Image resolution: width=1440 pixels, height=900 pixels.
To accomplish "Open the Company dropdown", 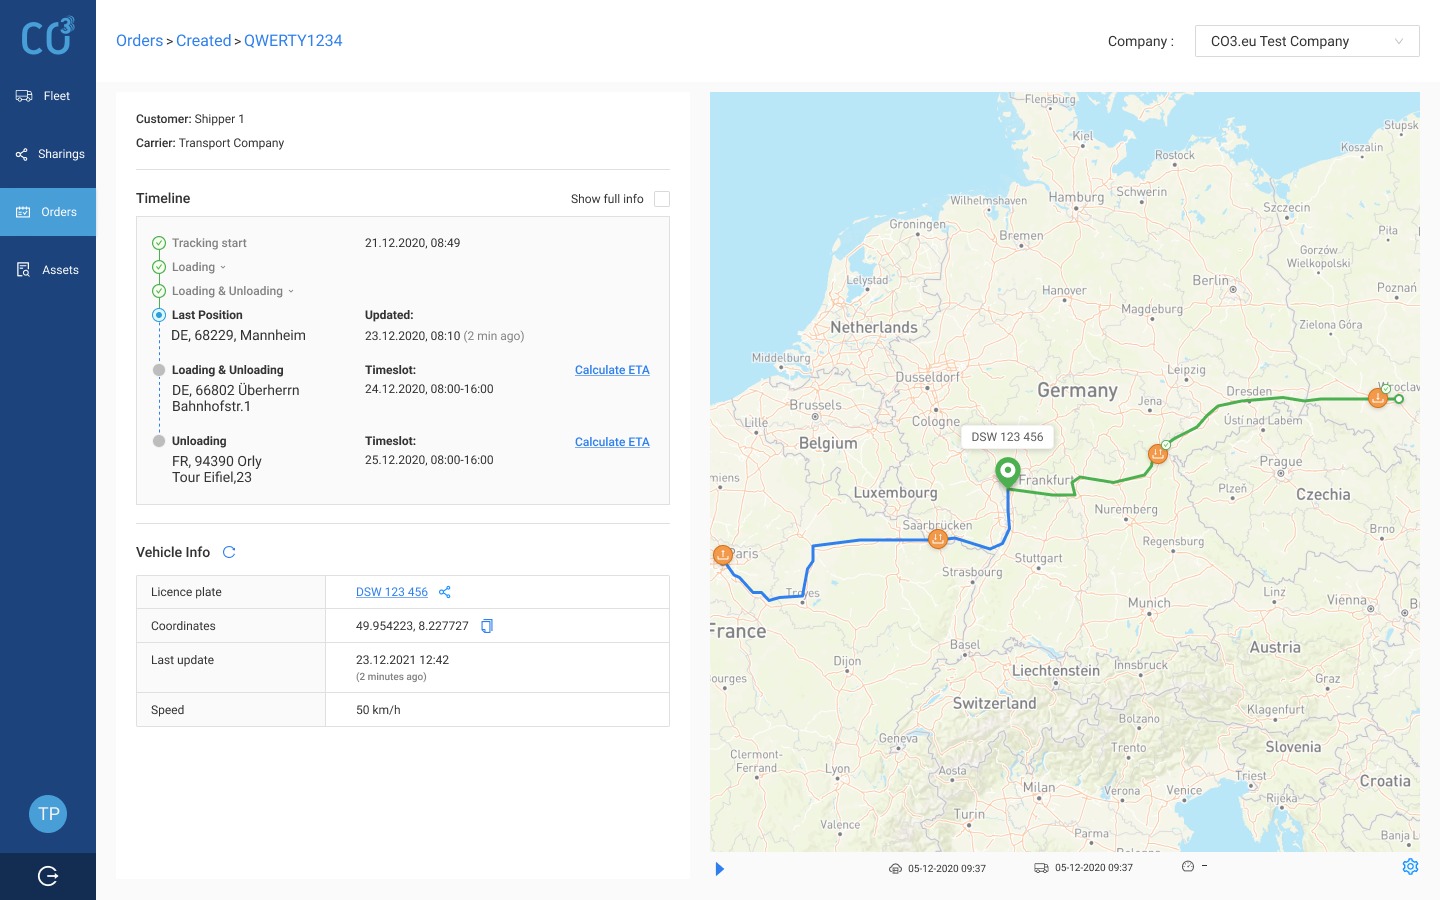I will (x=1307, y=41).
